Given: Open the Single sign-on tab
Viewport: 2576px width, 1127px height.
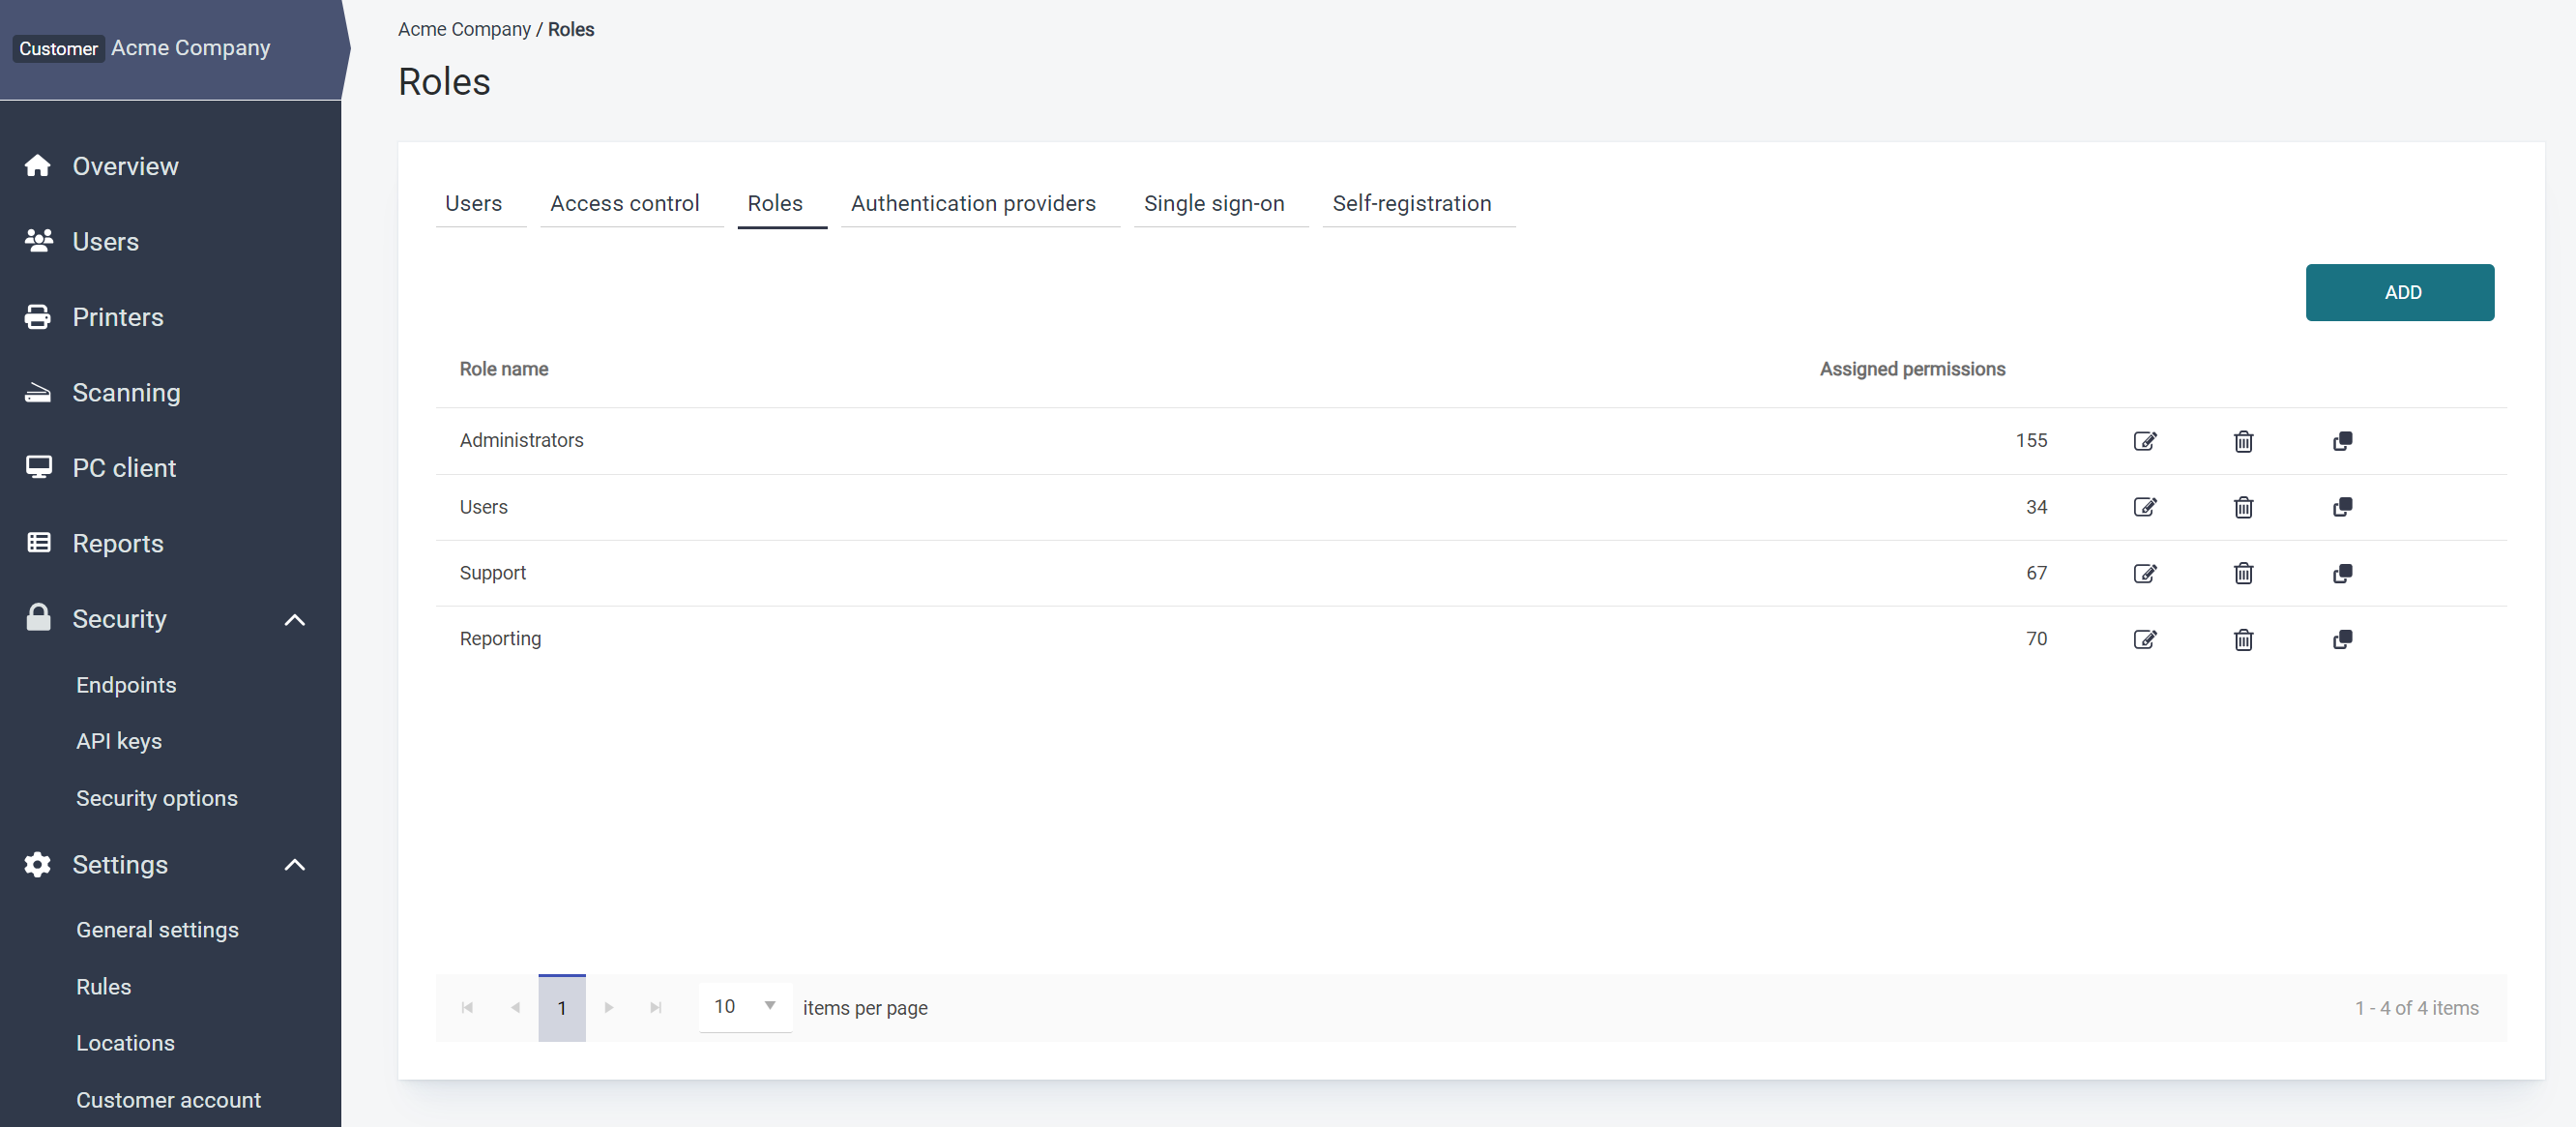Looking at the screenshot, I should pos(1213,203).
